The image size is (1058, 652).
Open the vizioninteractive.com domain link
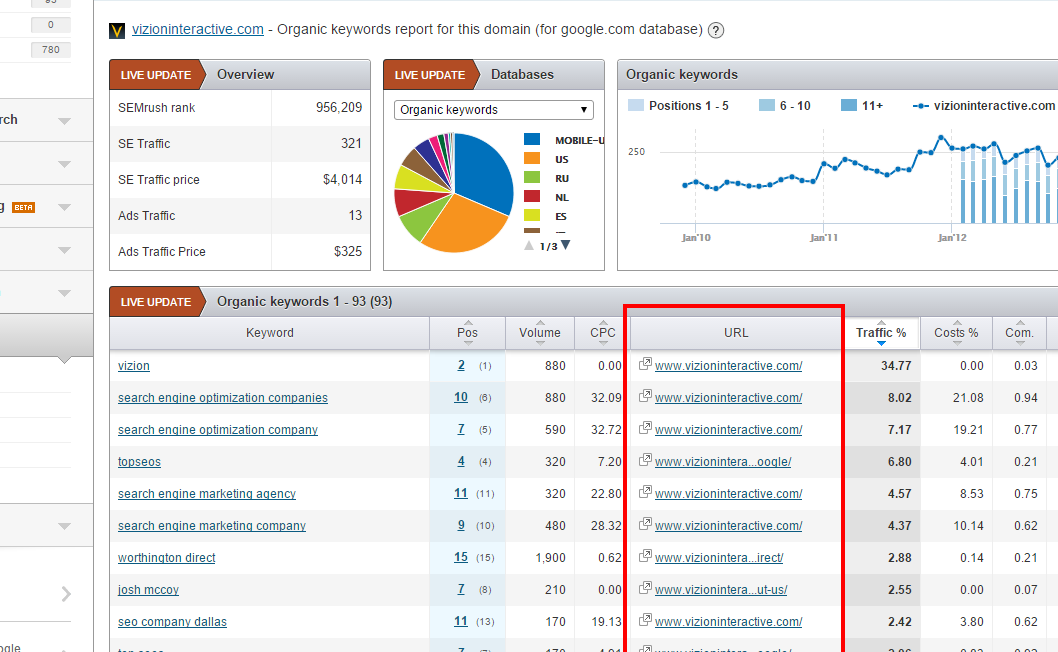click(x=197, y=30)
